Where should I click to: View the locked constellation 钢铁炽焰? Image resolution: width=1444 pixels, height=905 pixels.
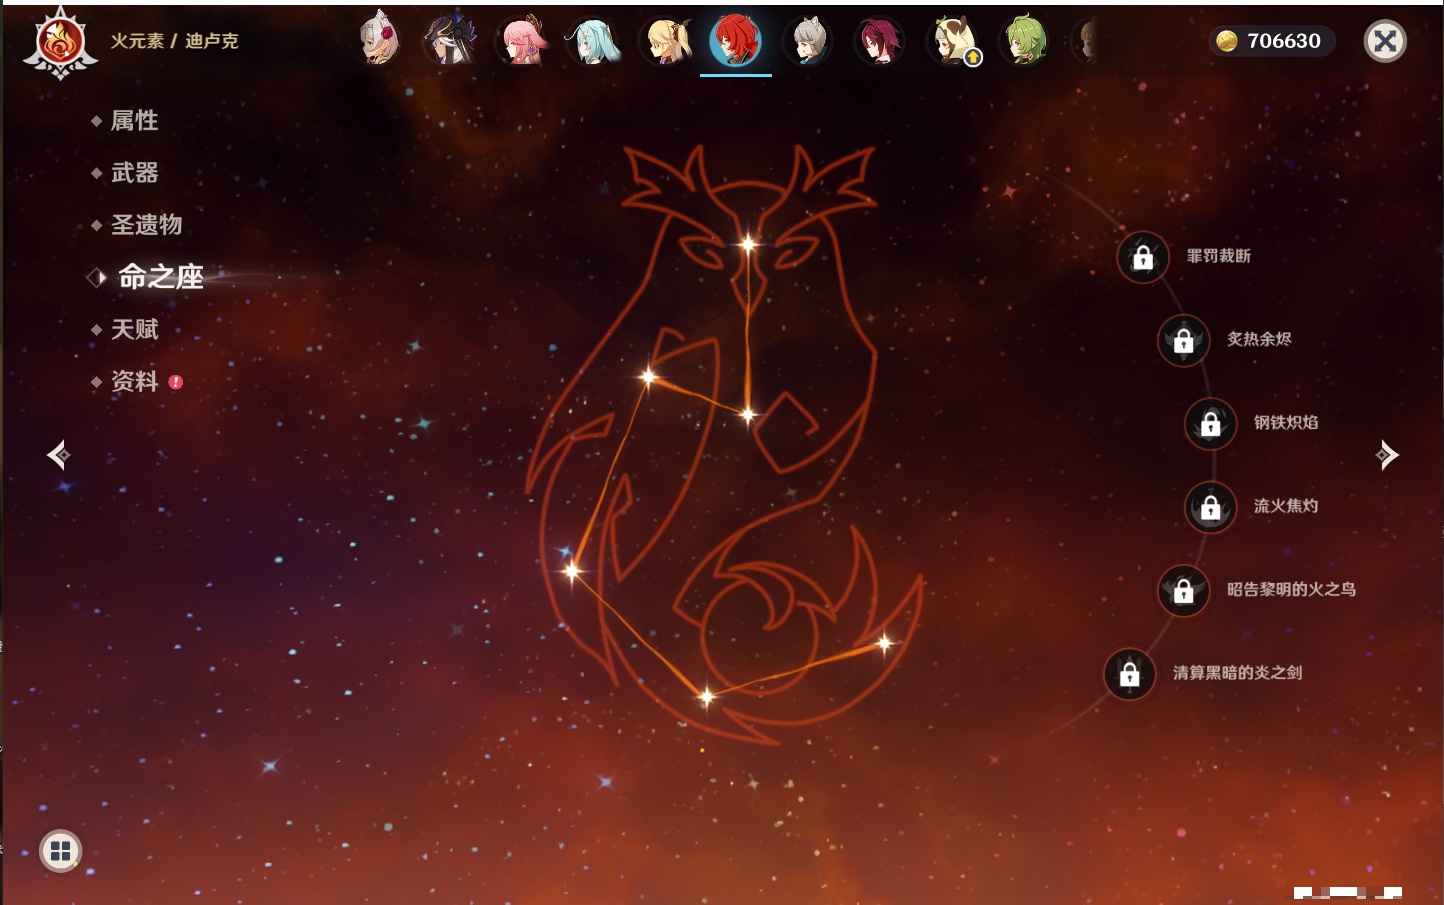(1210, 423)
